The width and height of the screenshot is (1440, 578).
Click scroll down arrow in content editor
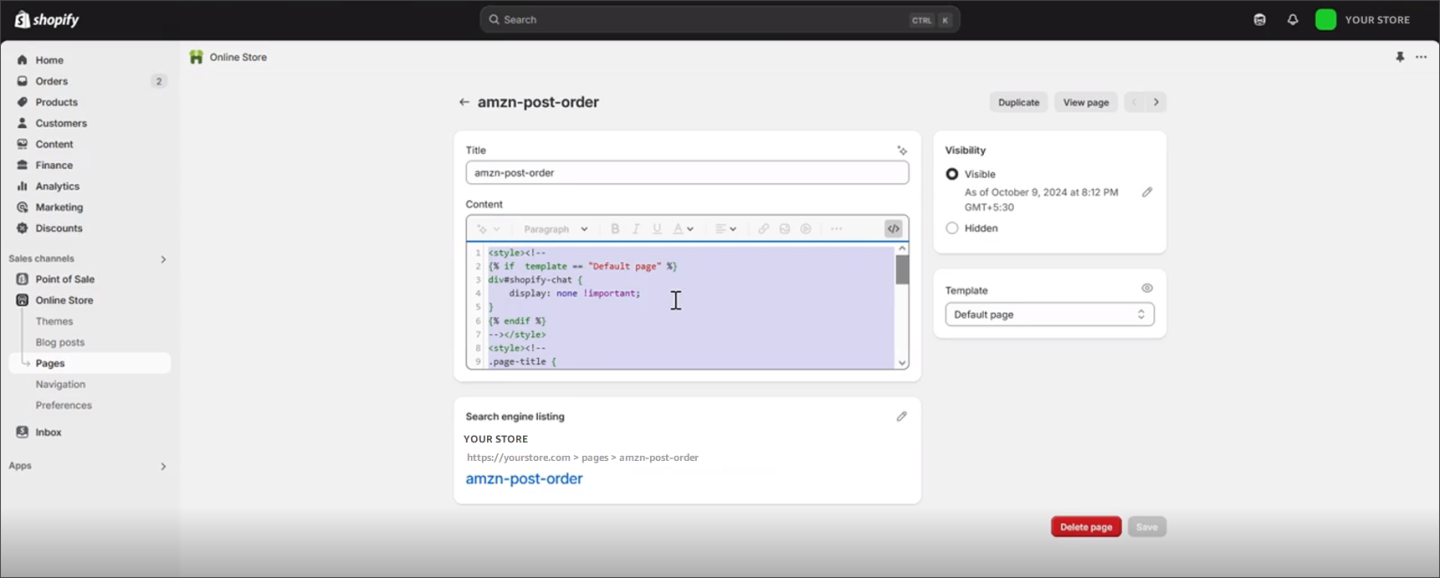click(x=902, y=363)
